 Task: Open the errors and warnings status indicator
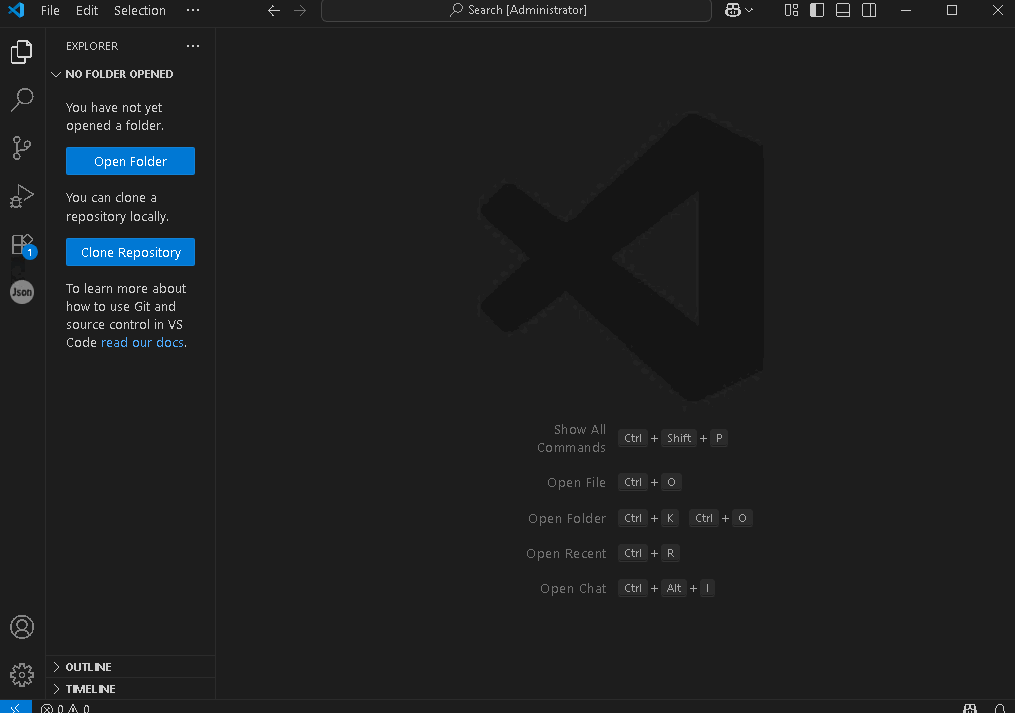point(65,708)
